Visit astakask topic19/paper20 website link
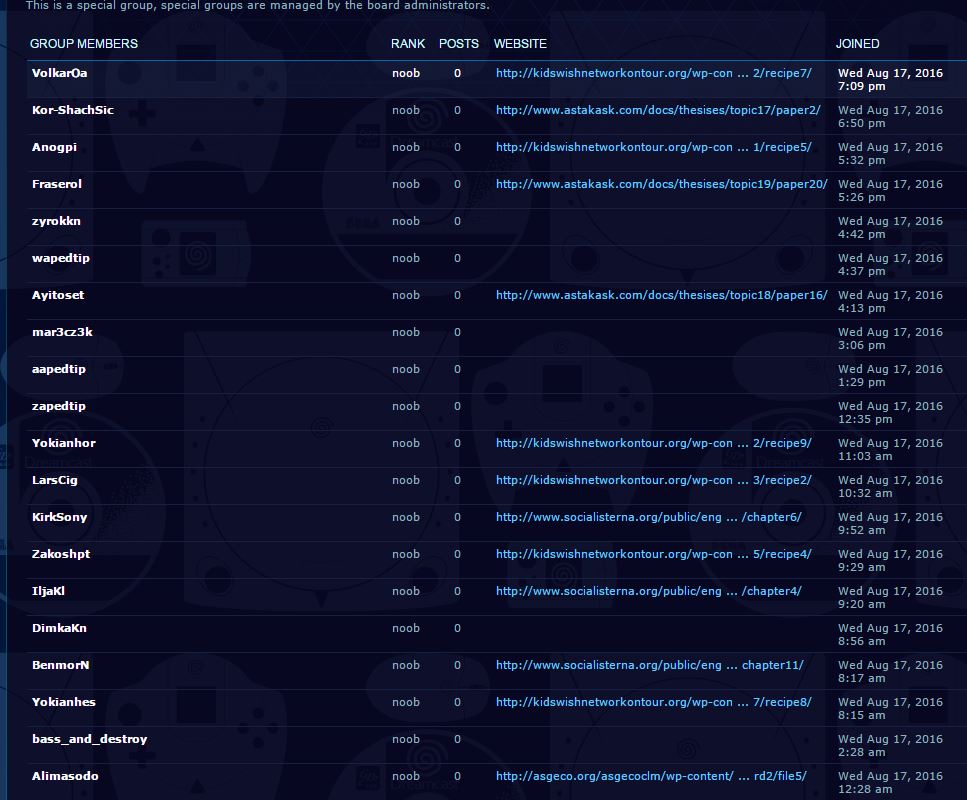This screenshot has height=800, width=967. tap(662, 184)
